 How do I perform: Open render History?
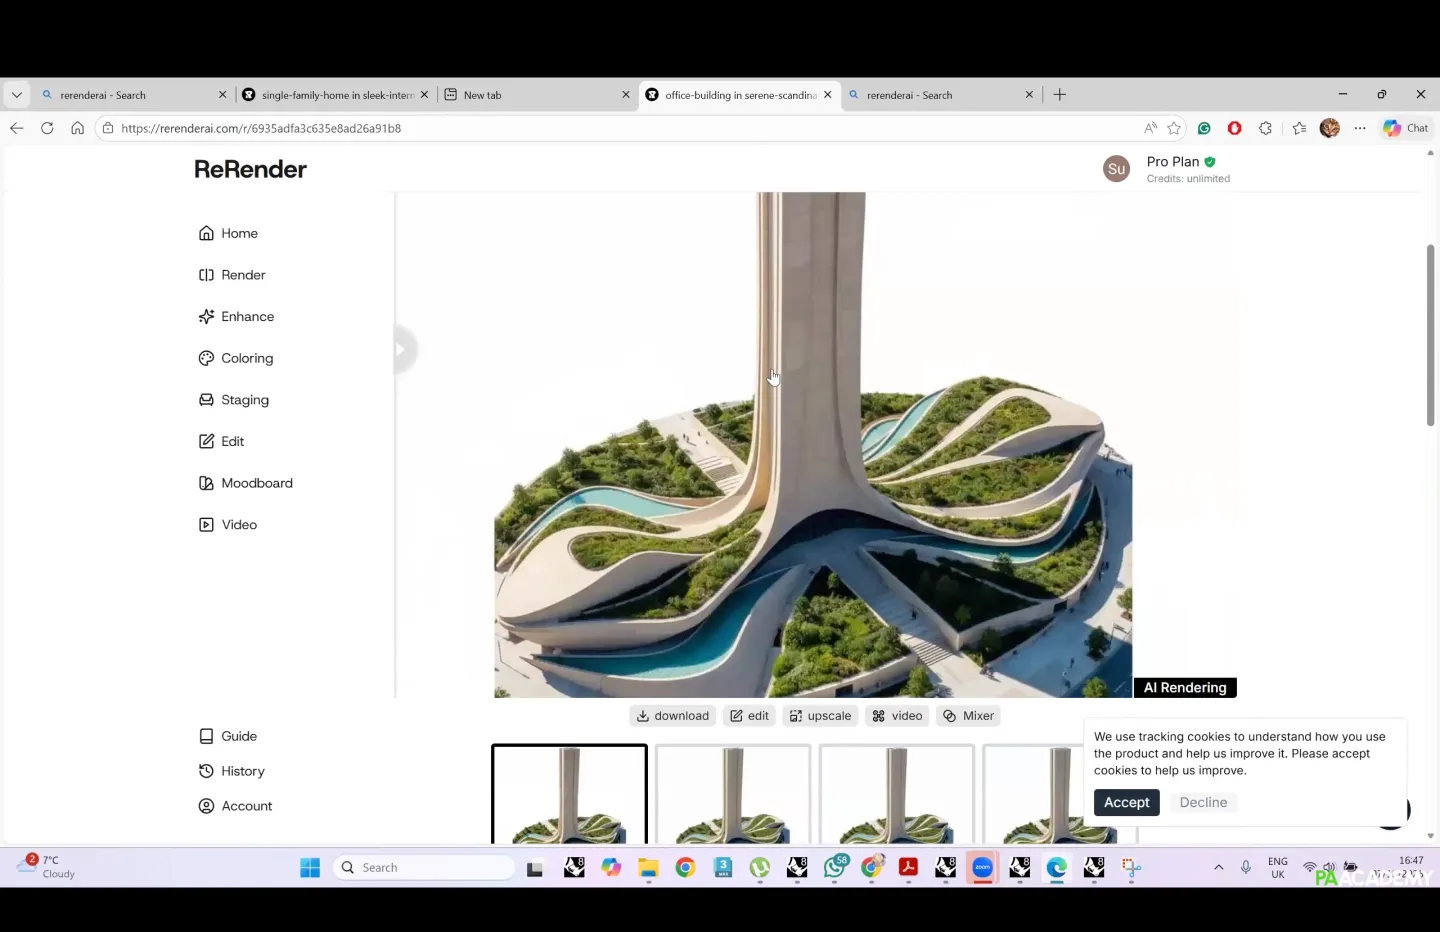coord(242,771)
